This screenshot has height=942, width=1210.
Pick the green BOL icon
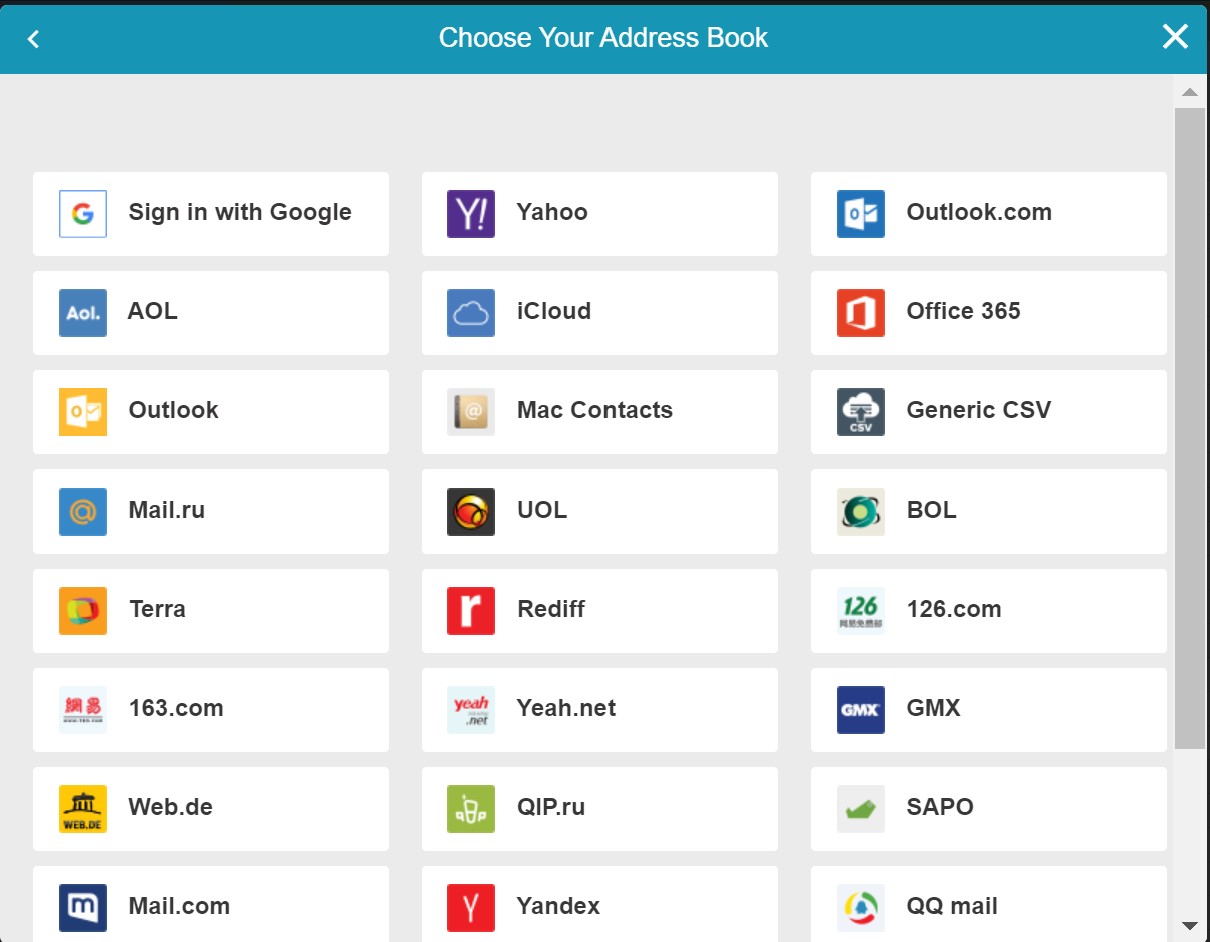(861, 512)
